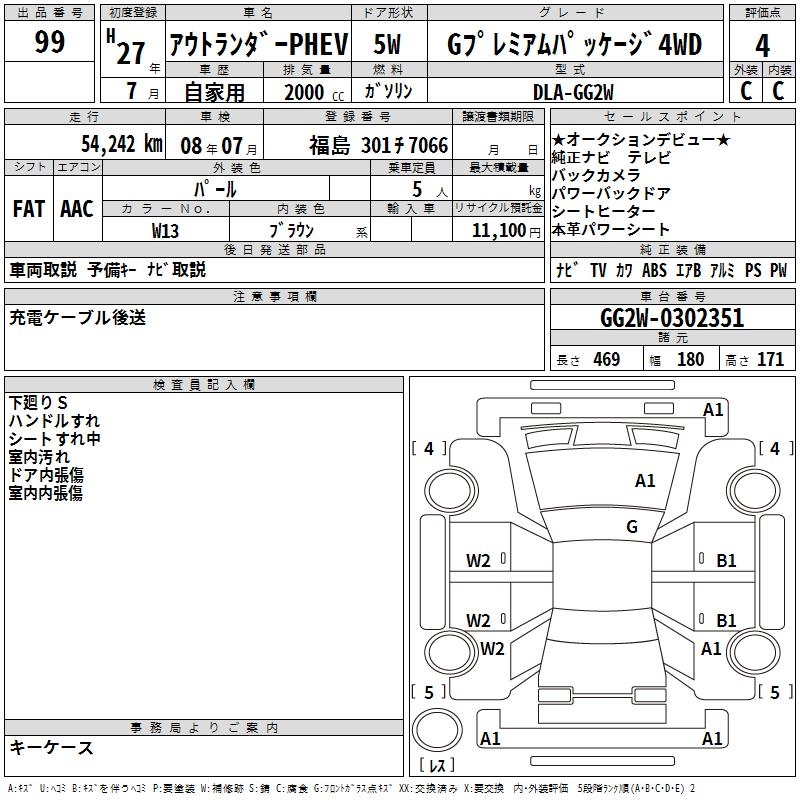The height and width of the screenshot is (800, 800).
Task: Click the model code DLA-GG2W
Action: [573, 92]
